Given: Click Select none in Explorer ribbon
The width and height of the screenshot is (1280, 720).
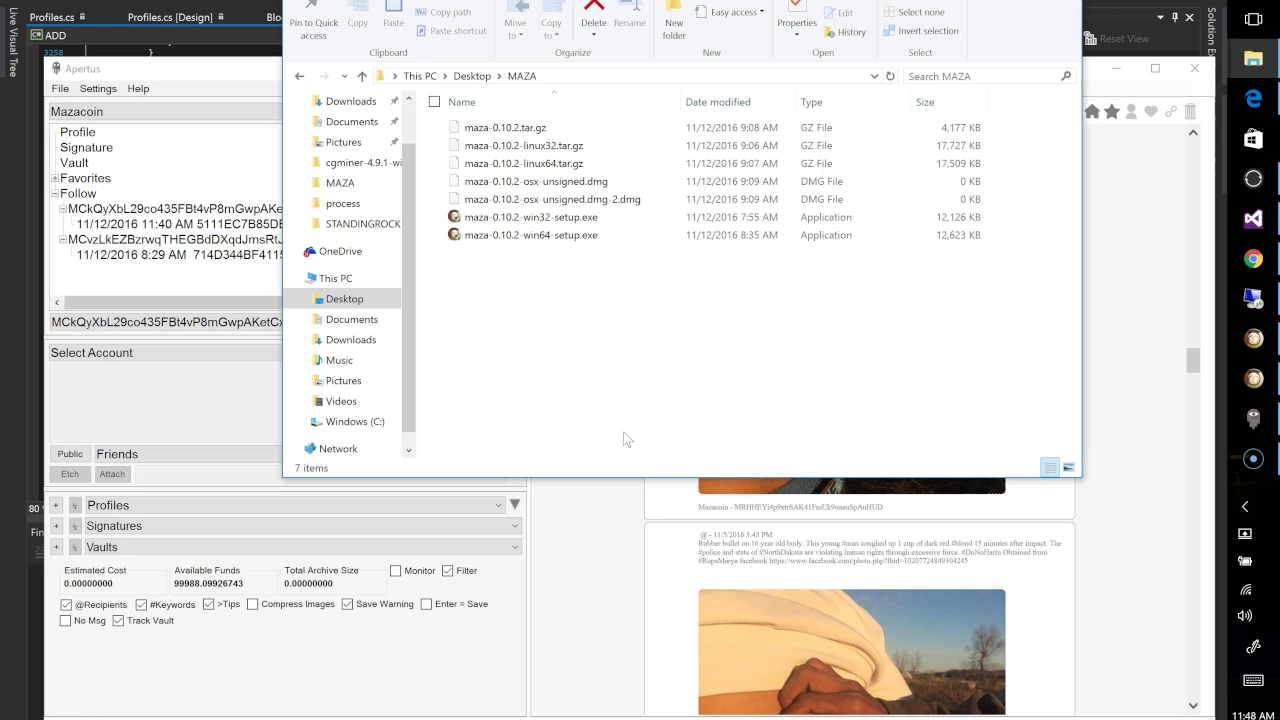Looking at the screenshot, I should [x=913, y=12].
